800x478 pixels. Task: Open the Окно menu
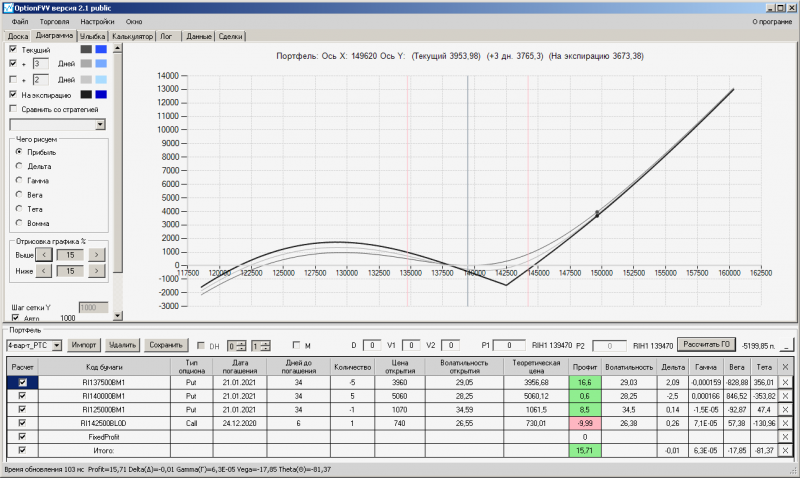coord(134,21)
